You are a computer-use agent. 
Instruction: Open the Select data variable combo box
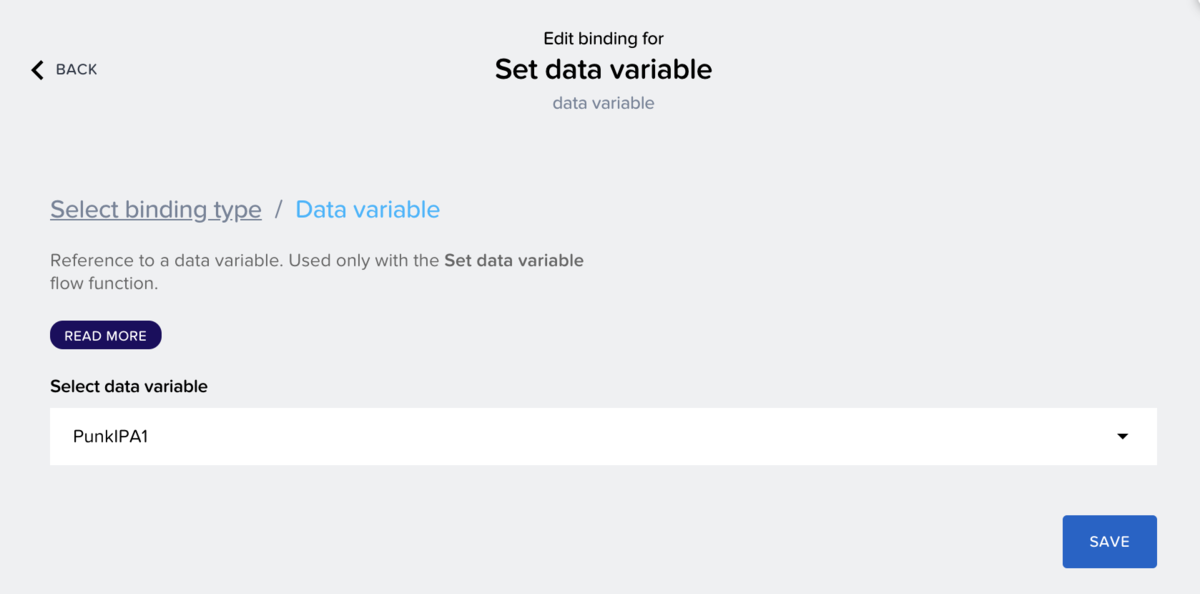click(x=603, y=436)
